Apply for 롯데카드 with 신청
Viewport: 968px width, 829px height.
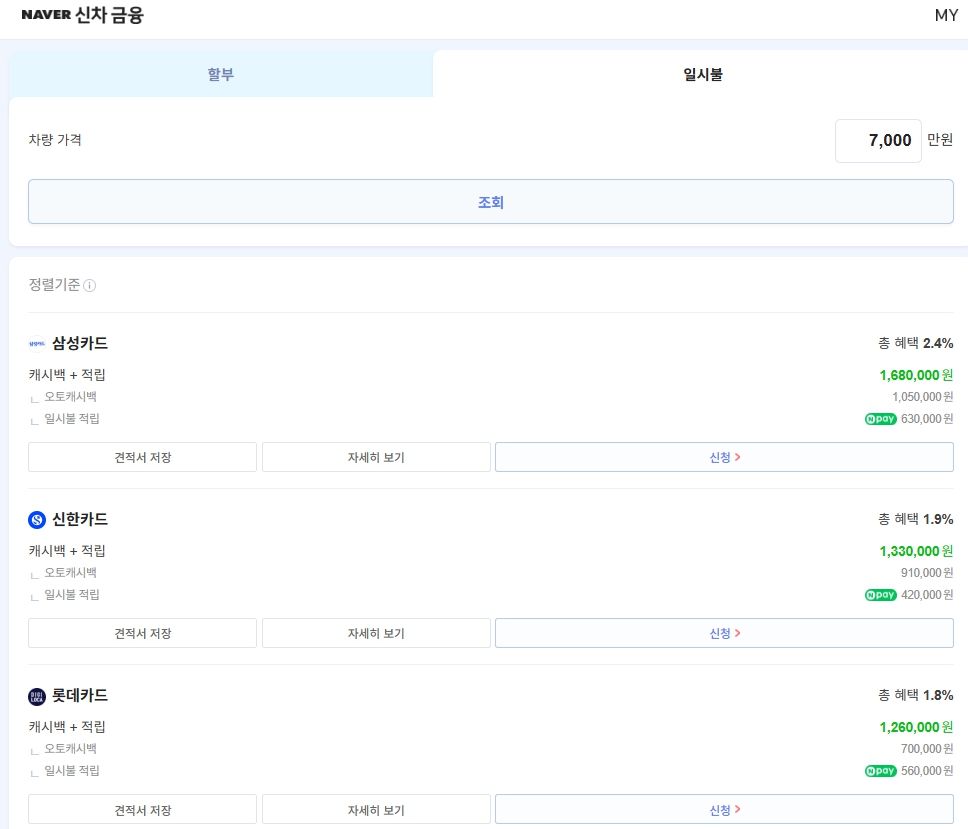[x=724, y=809]
